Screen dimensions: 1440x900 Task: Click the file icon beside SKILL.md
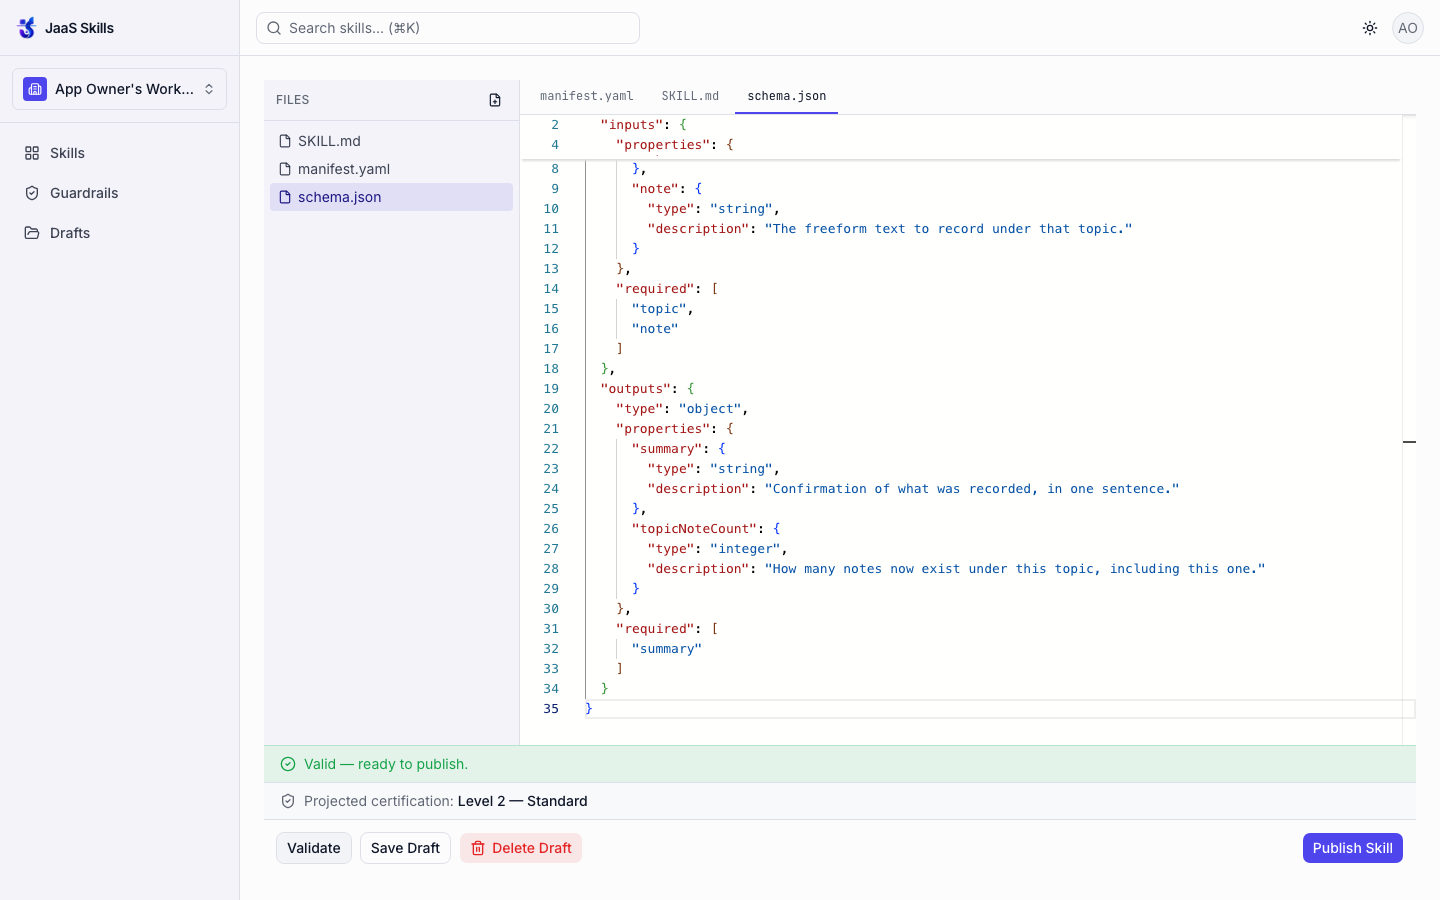point(285,141)
